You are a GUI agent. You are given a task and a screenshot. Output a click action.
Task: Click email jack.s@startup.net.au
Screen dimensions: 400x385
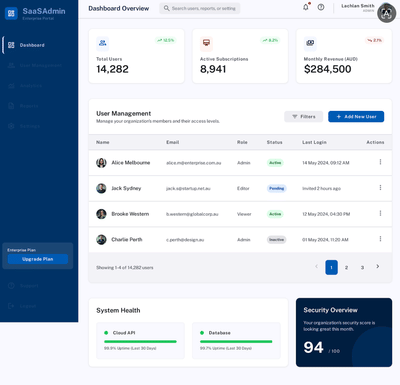click(x=188, y=189)
